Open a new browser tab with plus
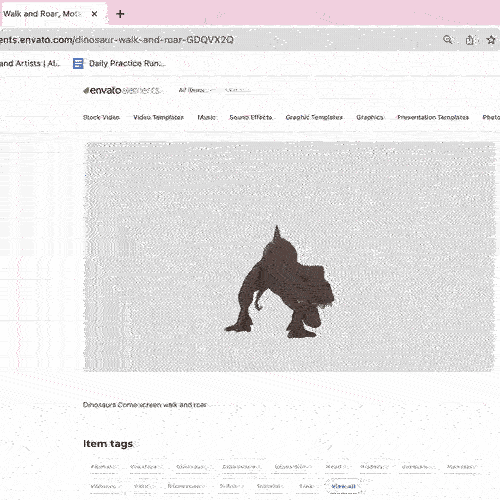Viewport: 500px width, 500px height. click(120, 14)
